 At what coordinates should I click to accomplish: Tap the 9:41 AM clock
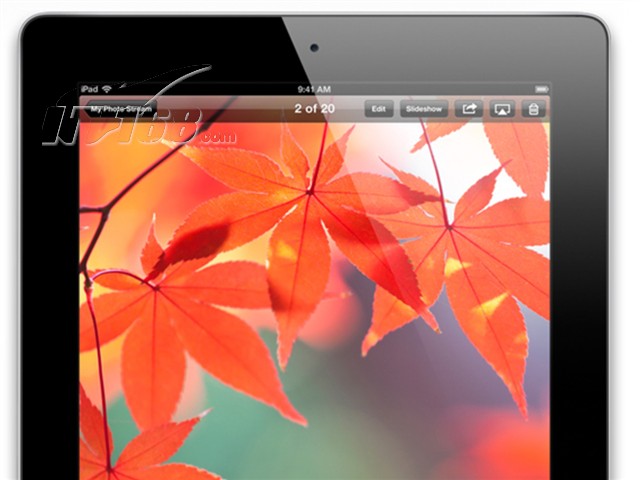click(314, 89)
